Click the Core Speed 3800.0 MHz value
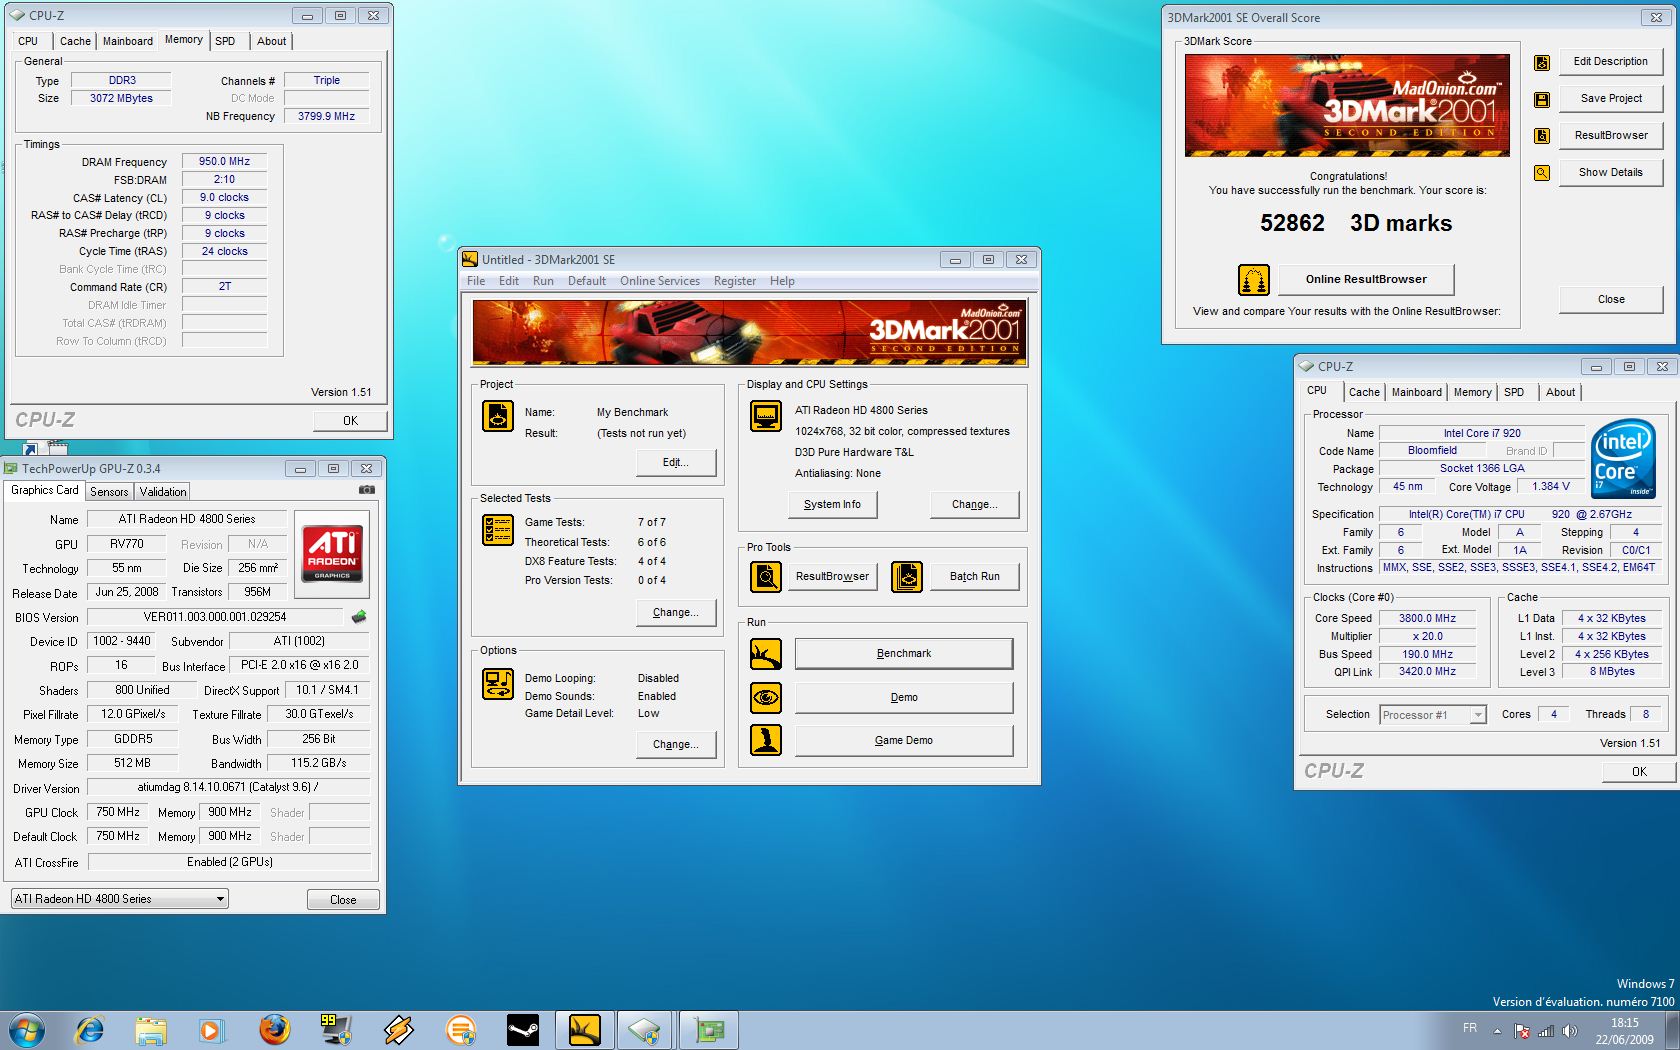 (x=1428, y=619)
